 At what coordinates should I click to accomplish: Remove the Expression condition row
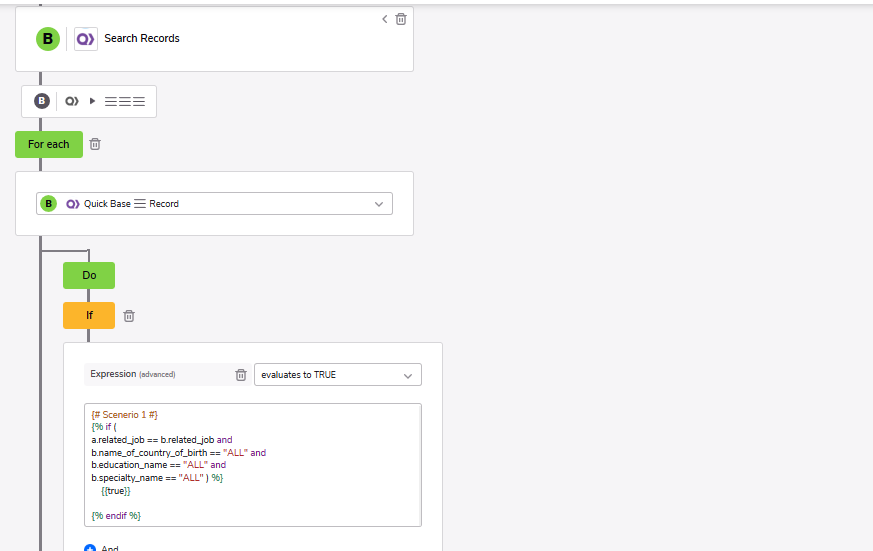241,375
